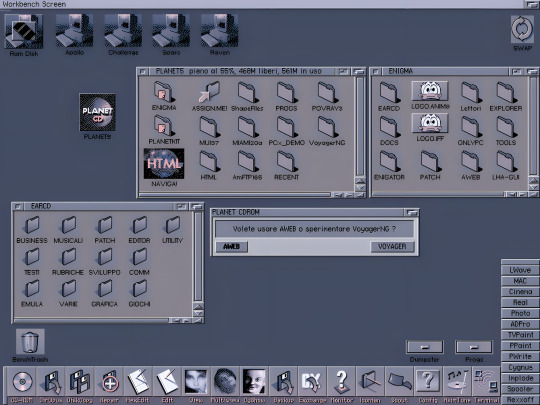Screen dimensions: 540x405
Task: Click the SWAP icon
Action: coord(522,30)
